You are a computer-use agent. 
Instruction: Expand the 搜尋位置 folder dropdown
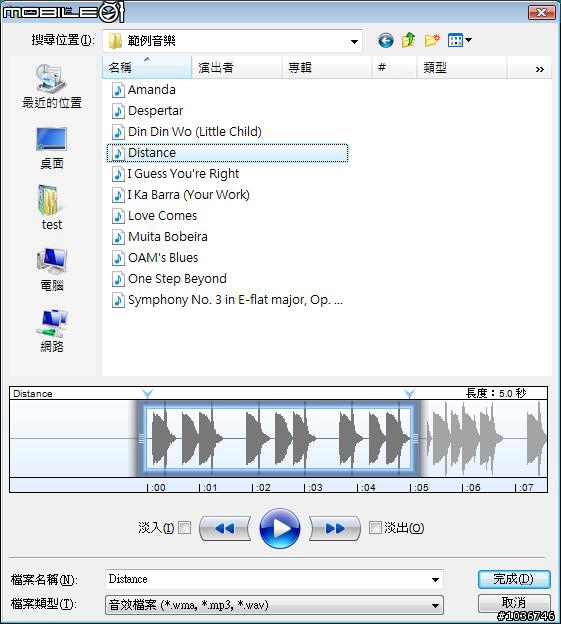tap(354, 41)
